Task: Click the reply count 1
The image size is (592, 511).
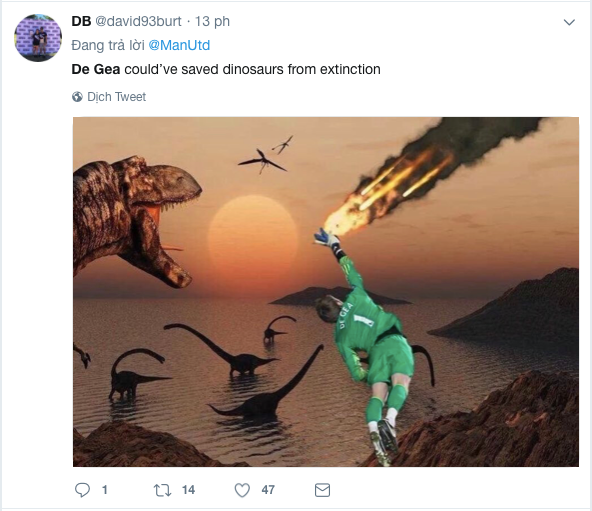Action: point(105,490)
